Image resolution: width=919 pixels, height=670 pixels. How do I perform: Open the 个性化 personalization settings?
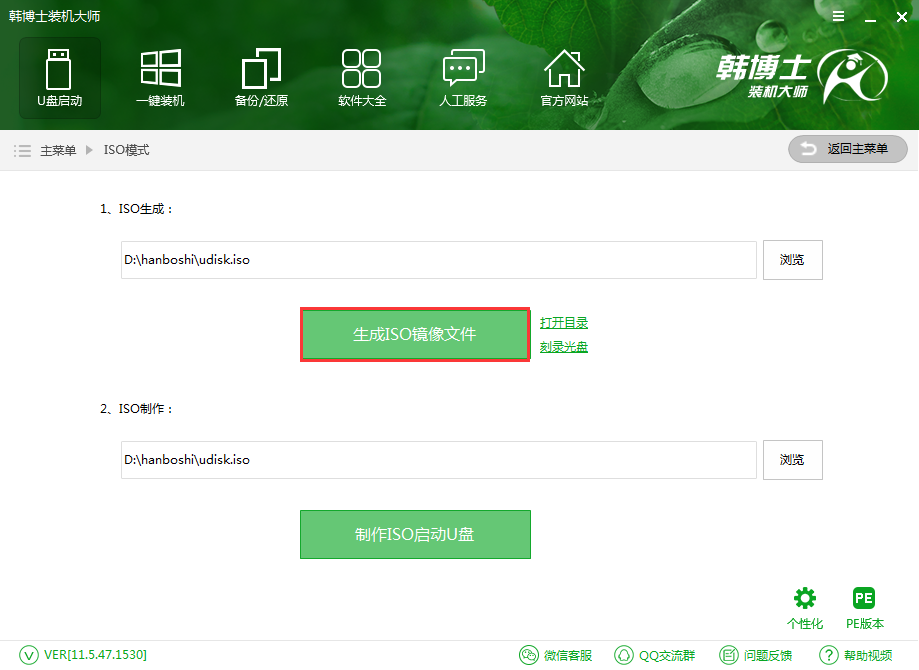point(805,606)
